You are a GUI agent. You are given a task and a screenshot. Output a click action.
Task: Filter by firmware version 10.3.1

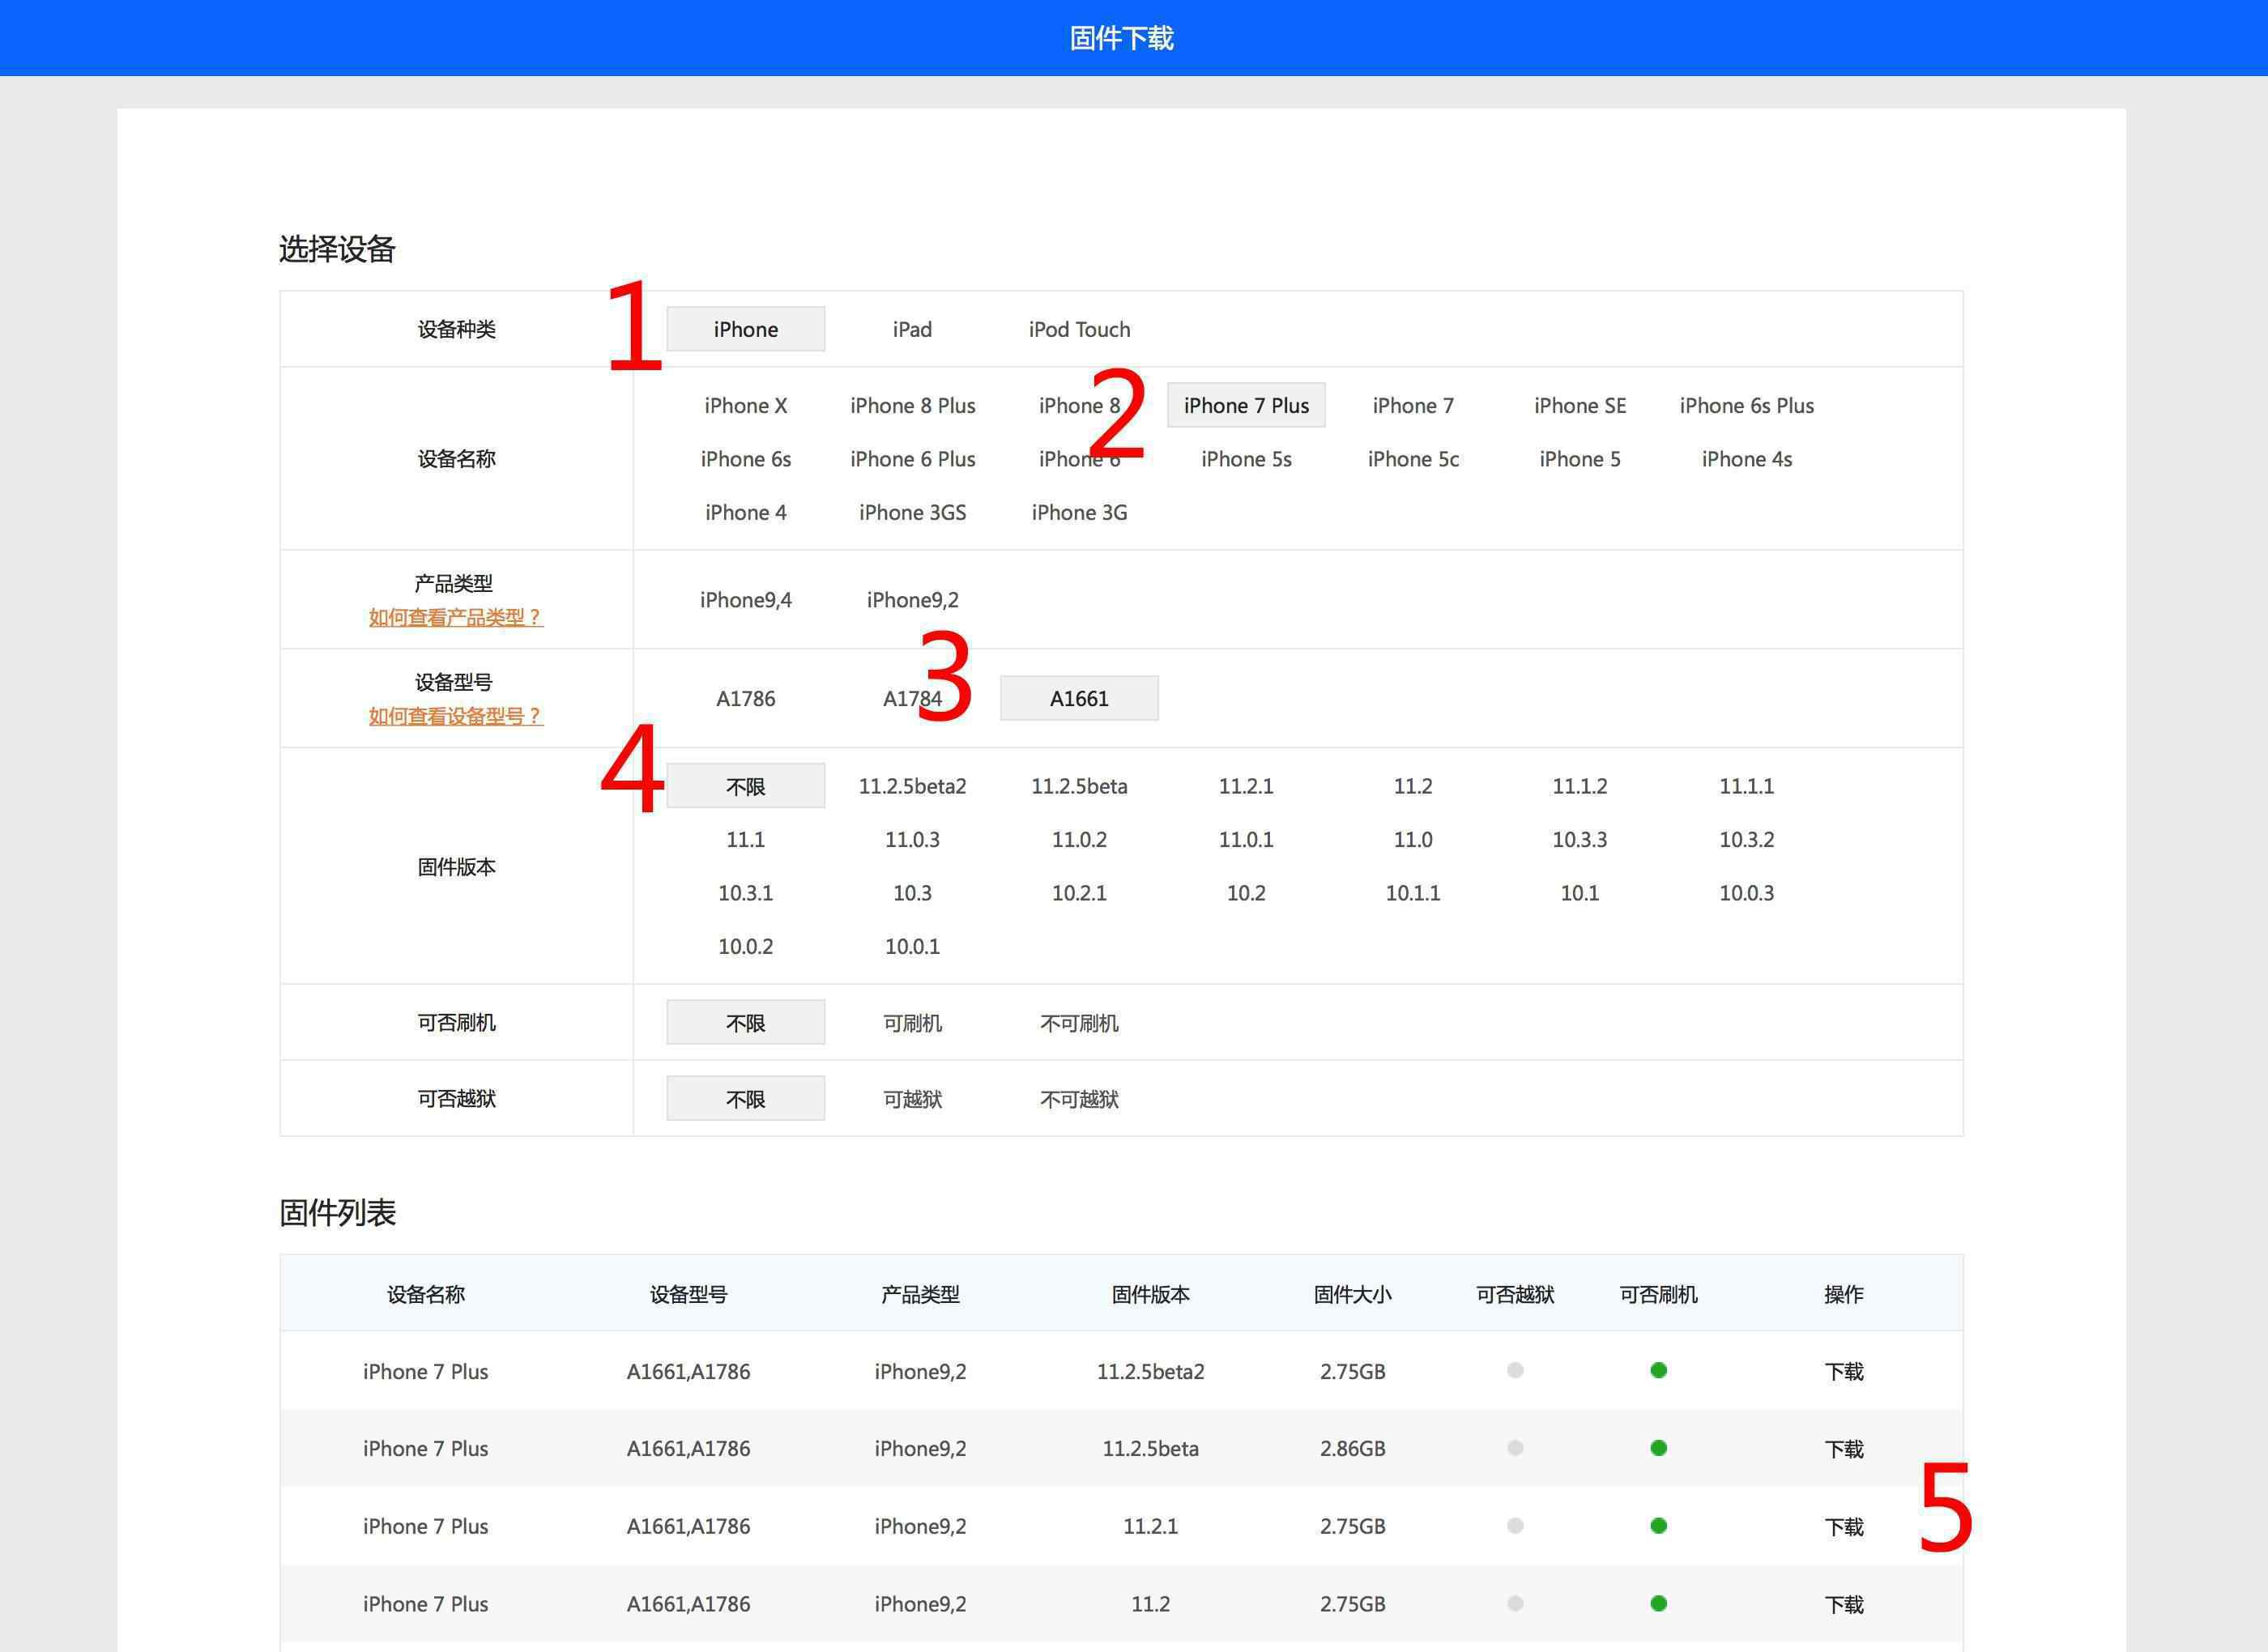point(745,893)
